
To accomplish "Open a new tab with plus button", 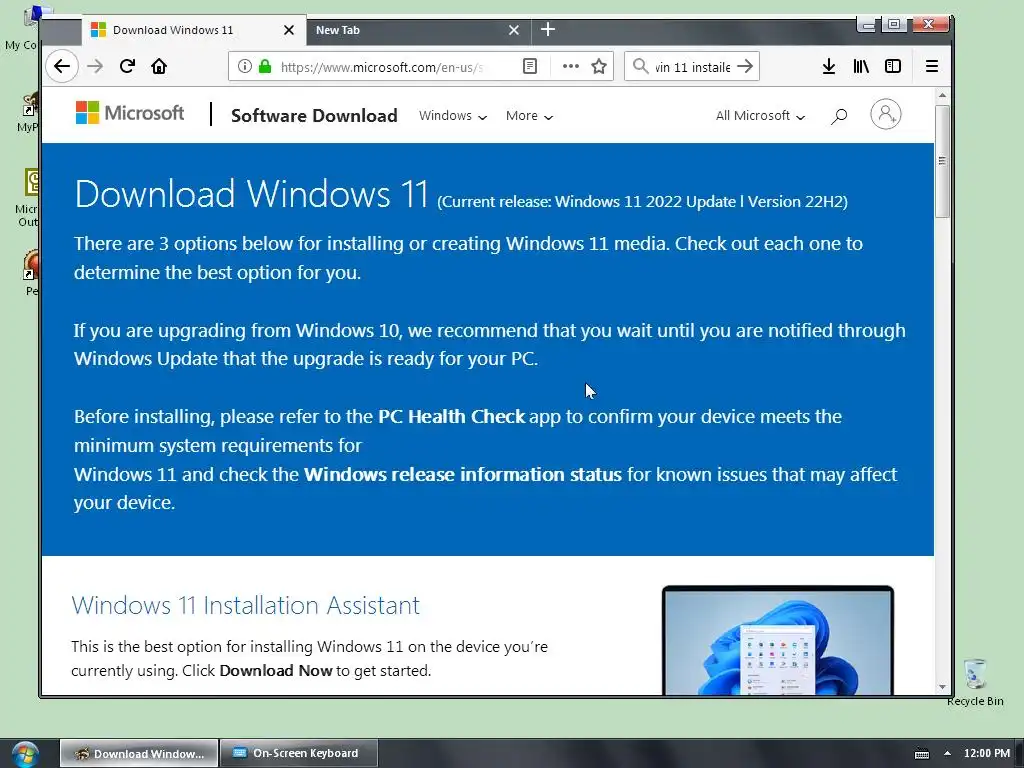I will tap(548, 29).
